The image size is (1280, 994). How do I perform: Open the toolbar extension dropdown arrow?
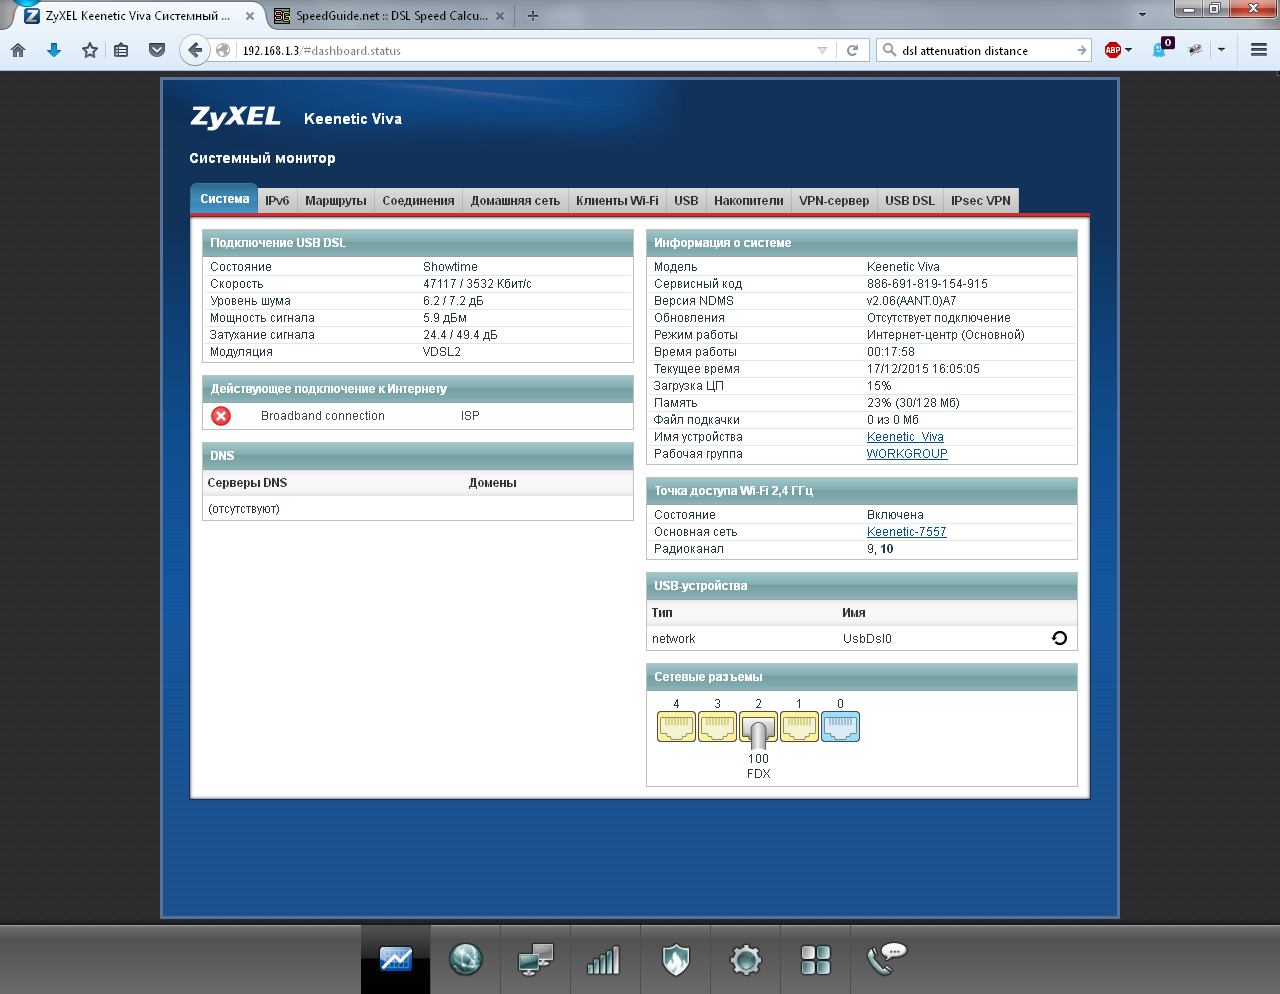(x=1222, y=50)
